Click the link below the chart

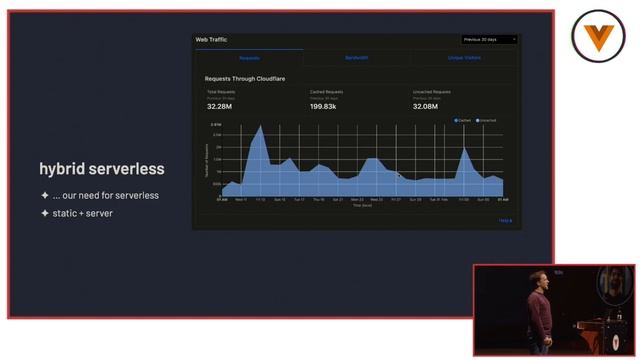click(505, 221)
